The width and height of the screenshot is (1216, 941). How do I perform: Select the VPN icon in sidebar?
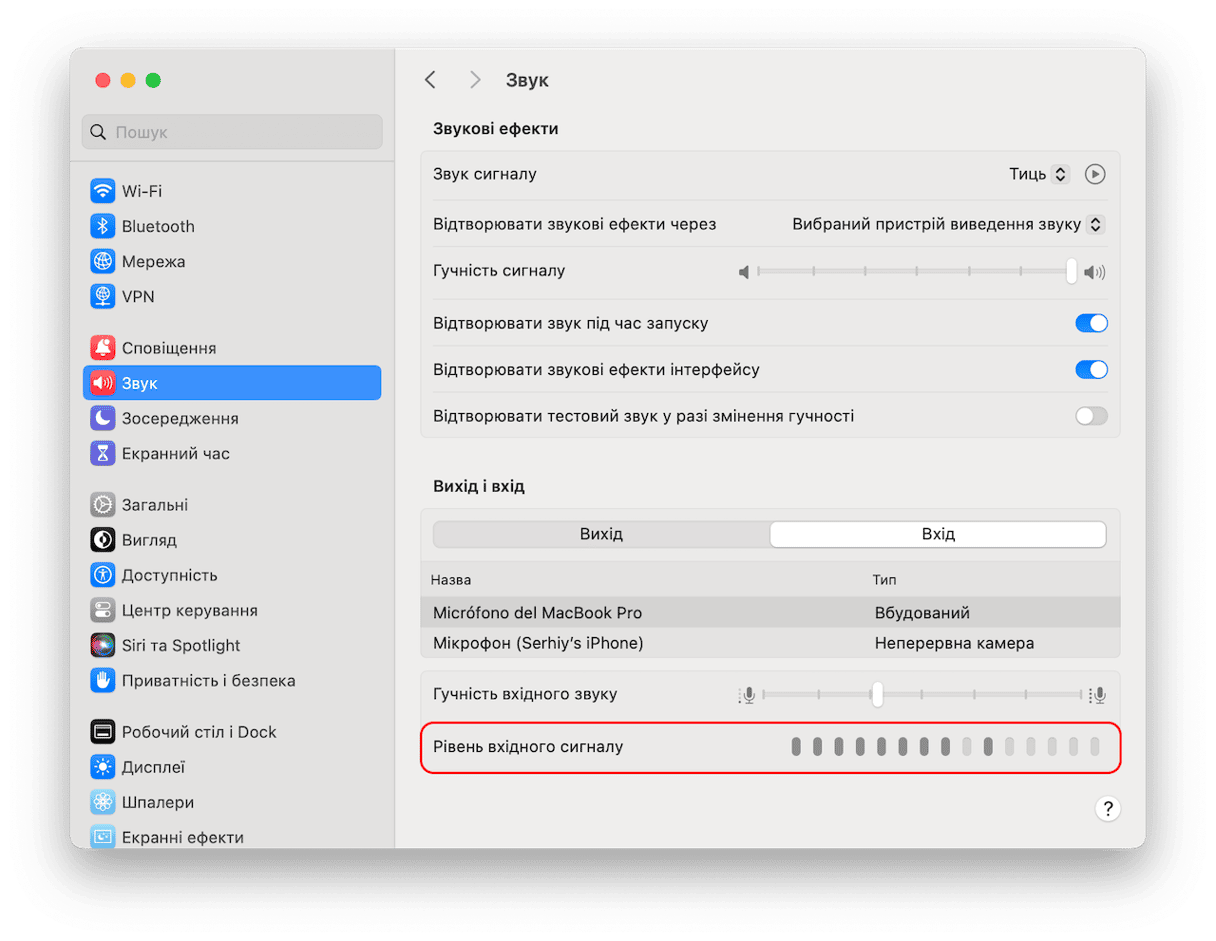102,297
